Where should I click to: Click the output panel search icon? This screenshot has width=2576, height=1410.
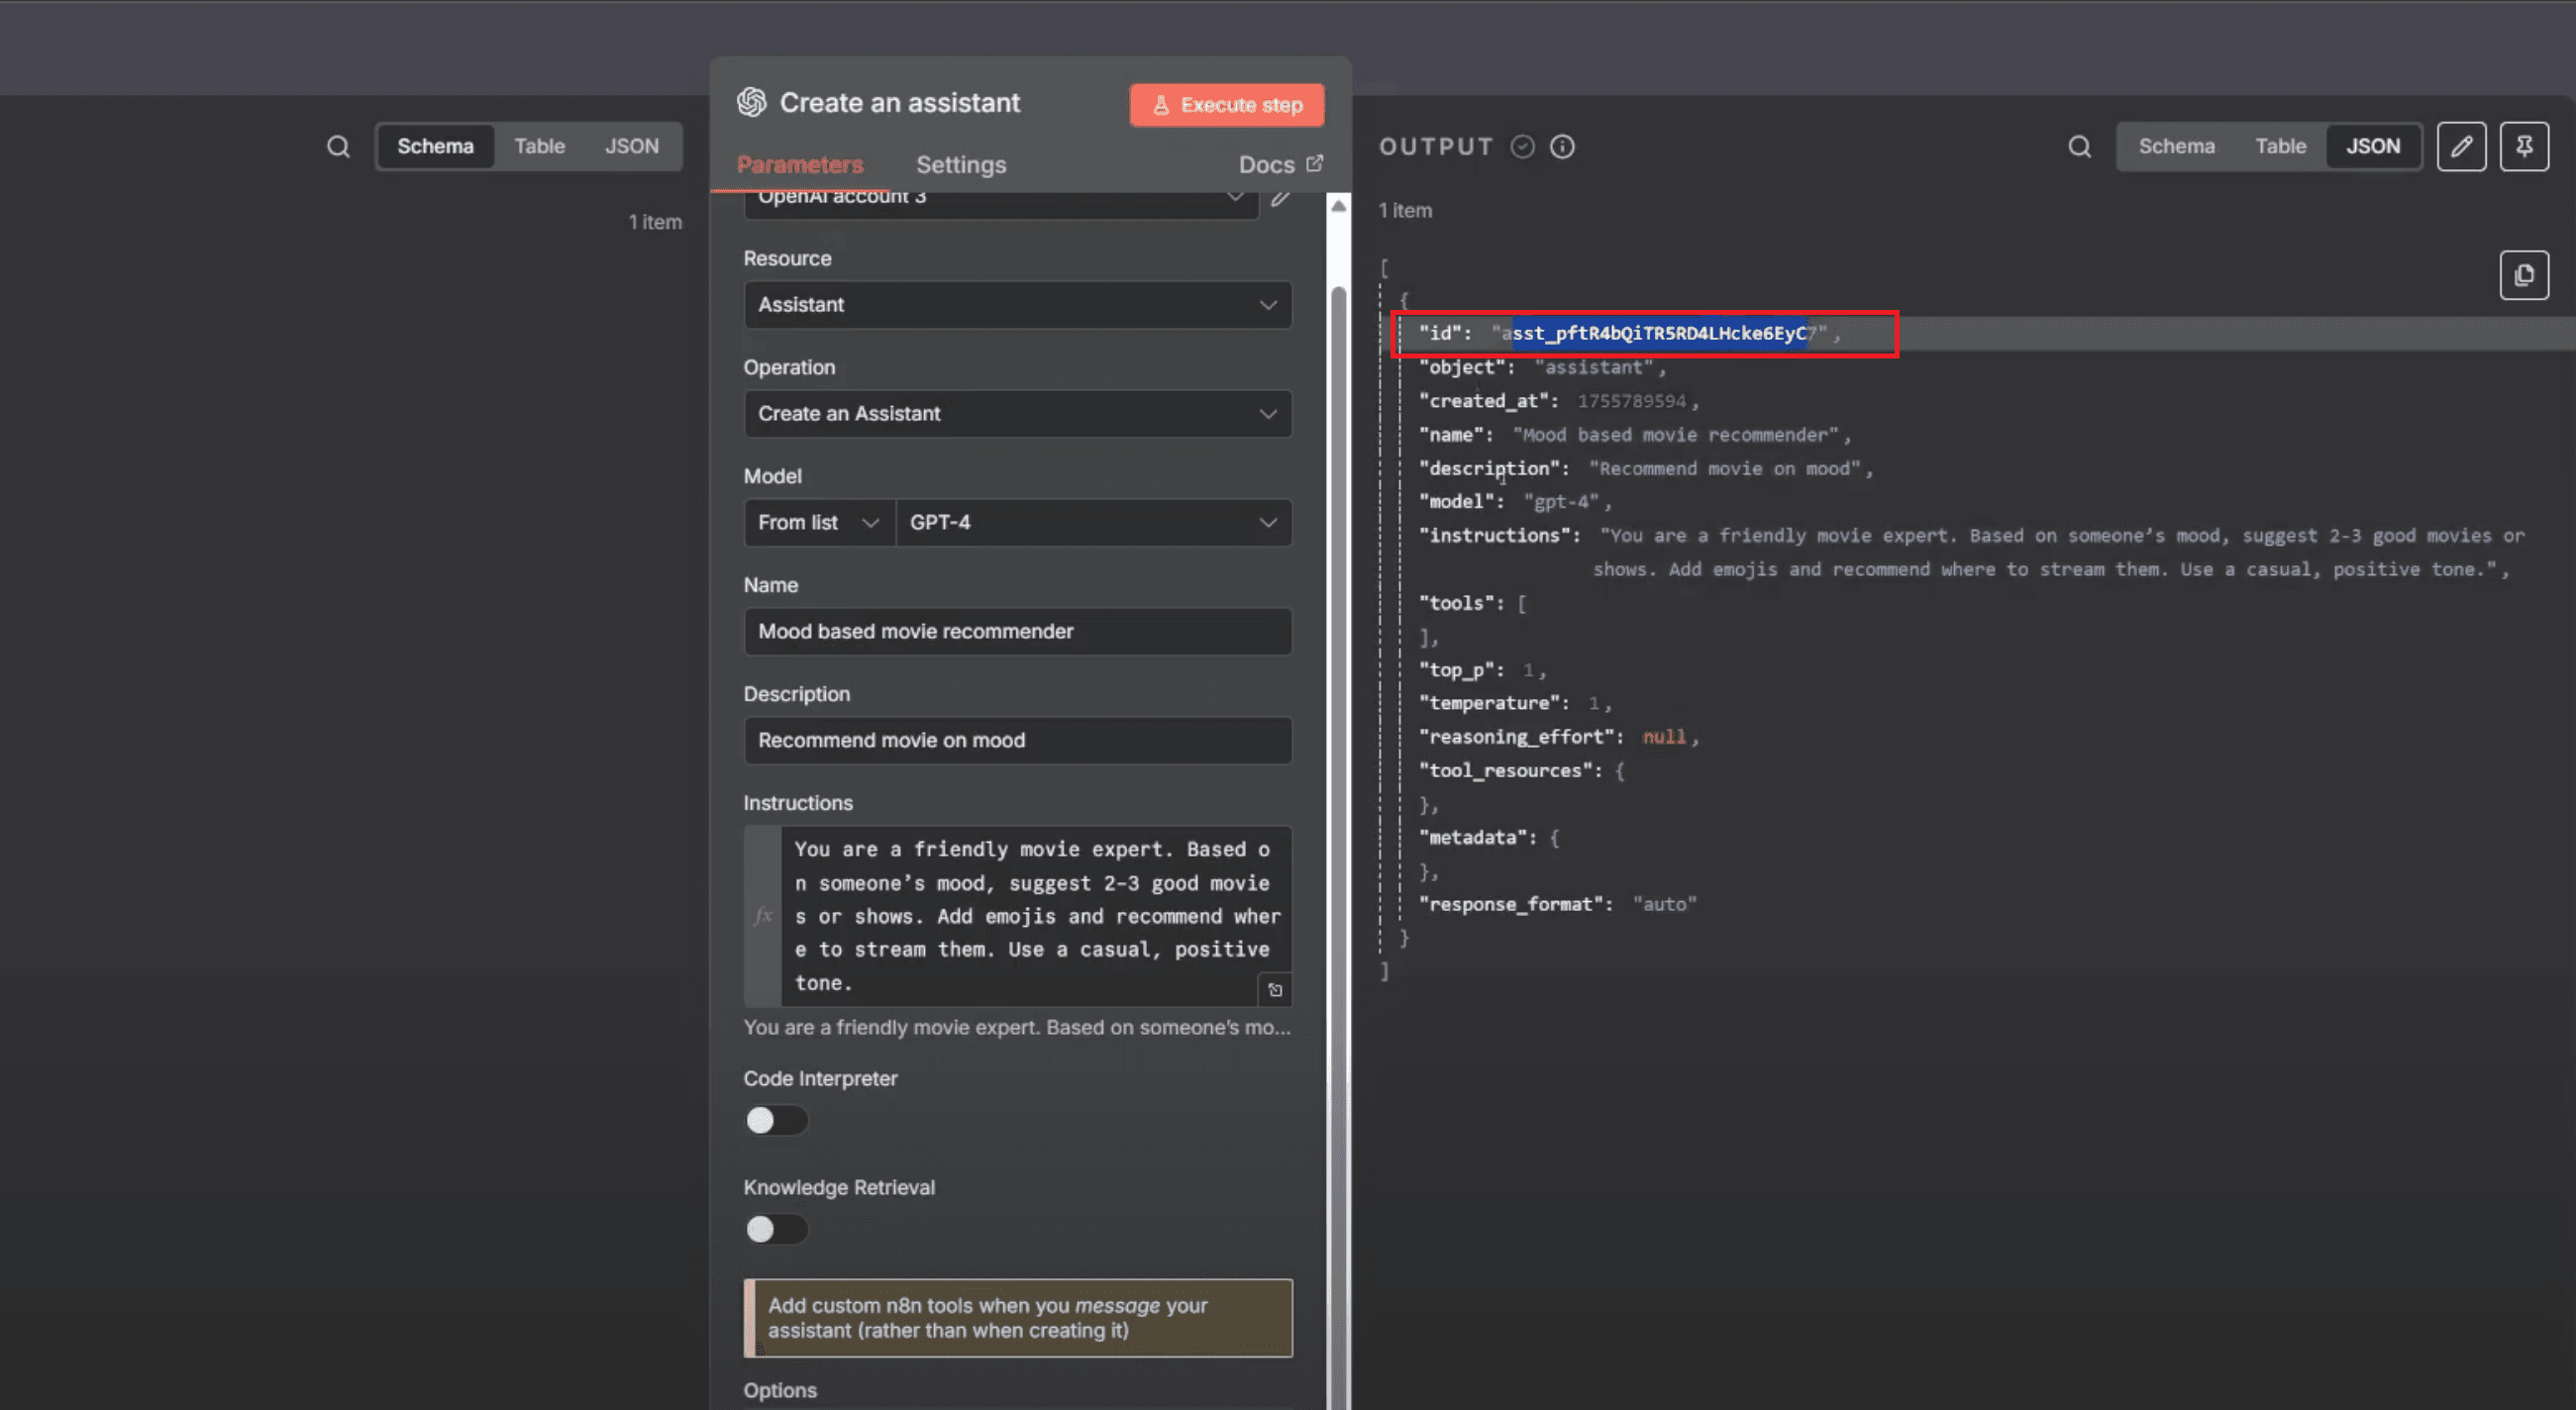tap(2079, 147)
